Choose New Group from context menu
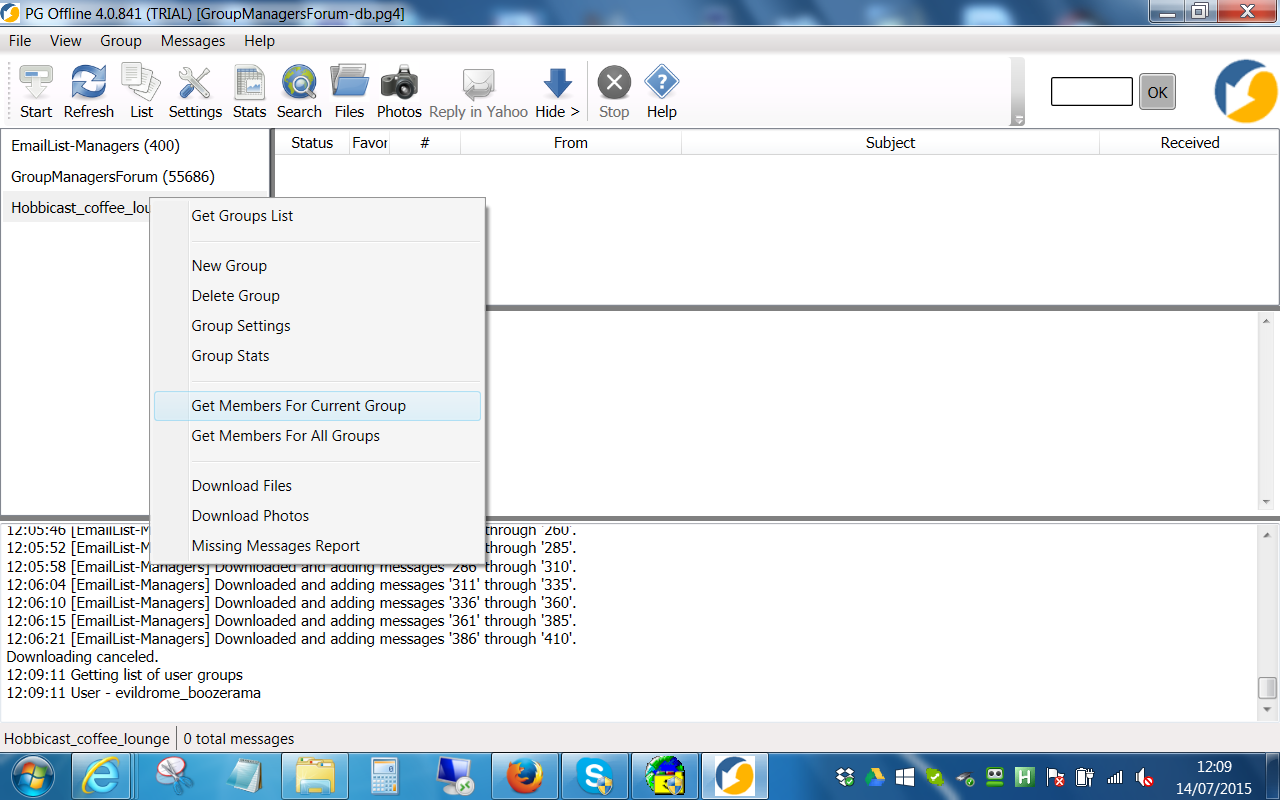 317,266
